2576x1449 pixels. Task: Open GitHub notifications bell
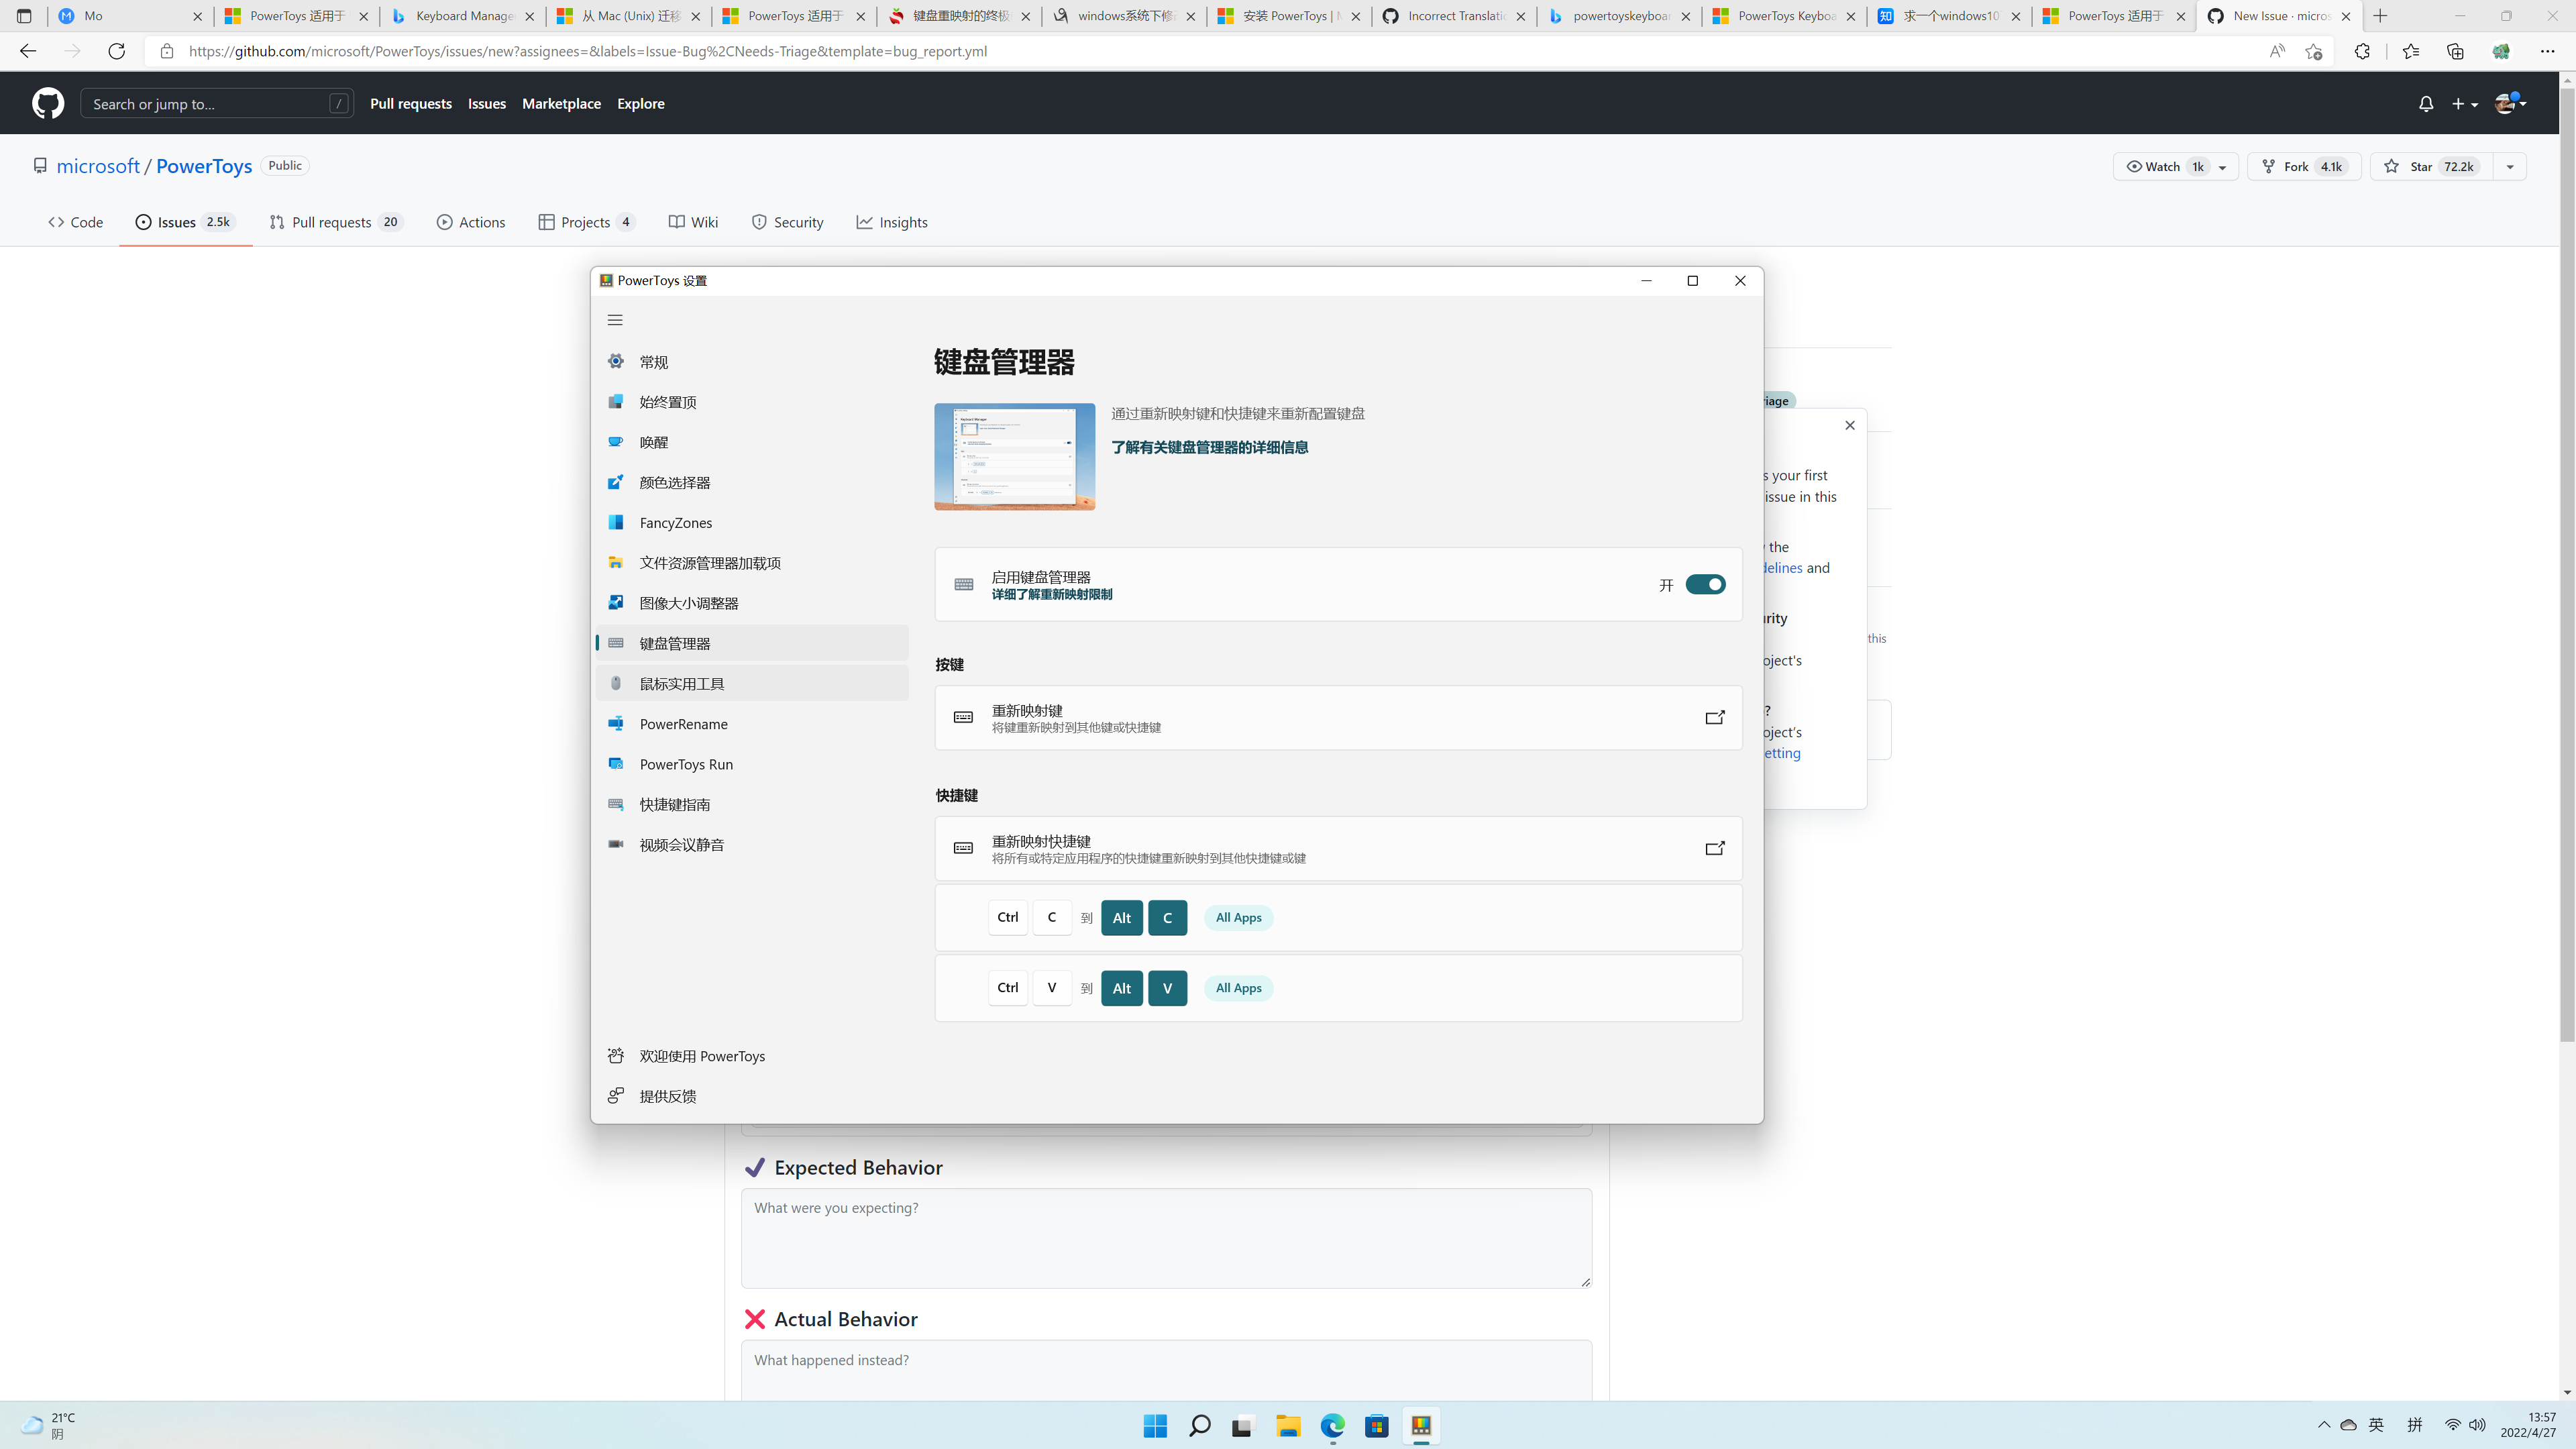tap(2426, 103)
